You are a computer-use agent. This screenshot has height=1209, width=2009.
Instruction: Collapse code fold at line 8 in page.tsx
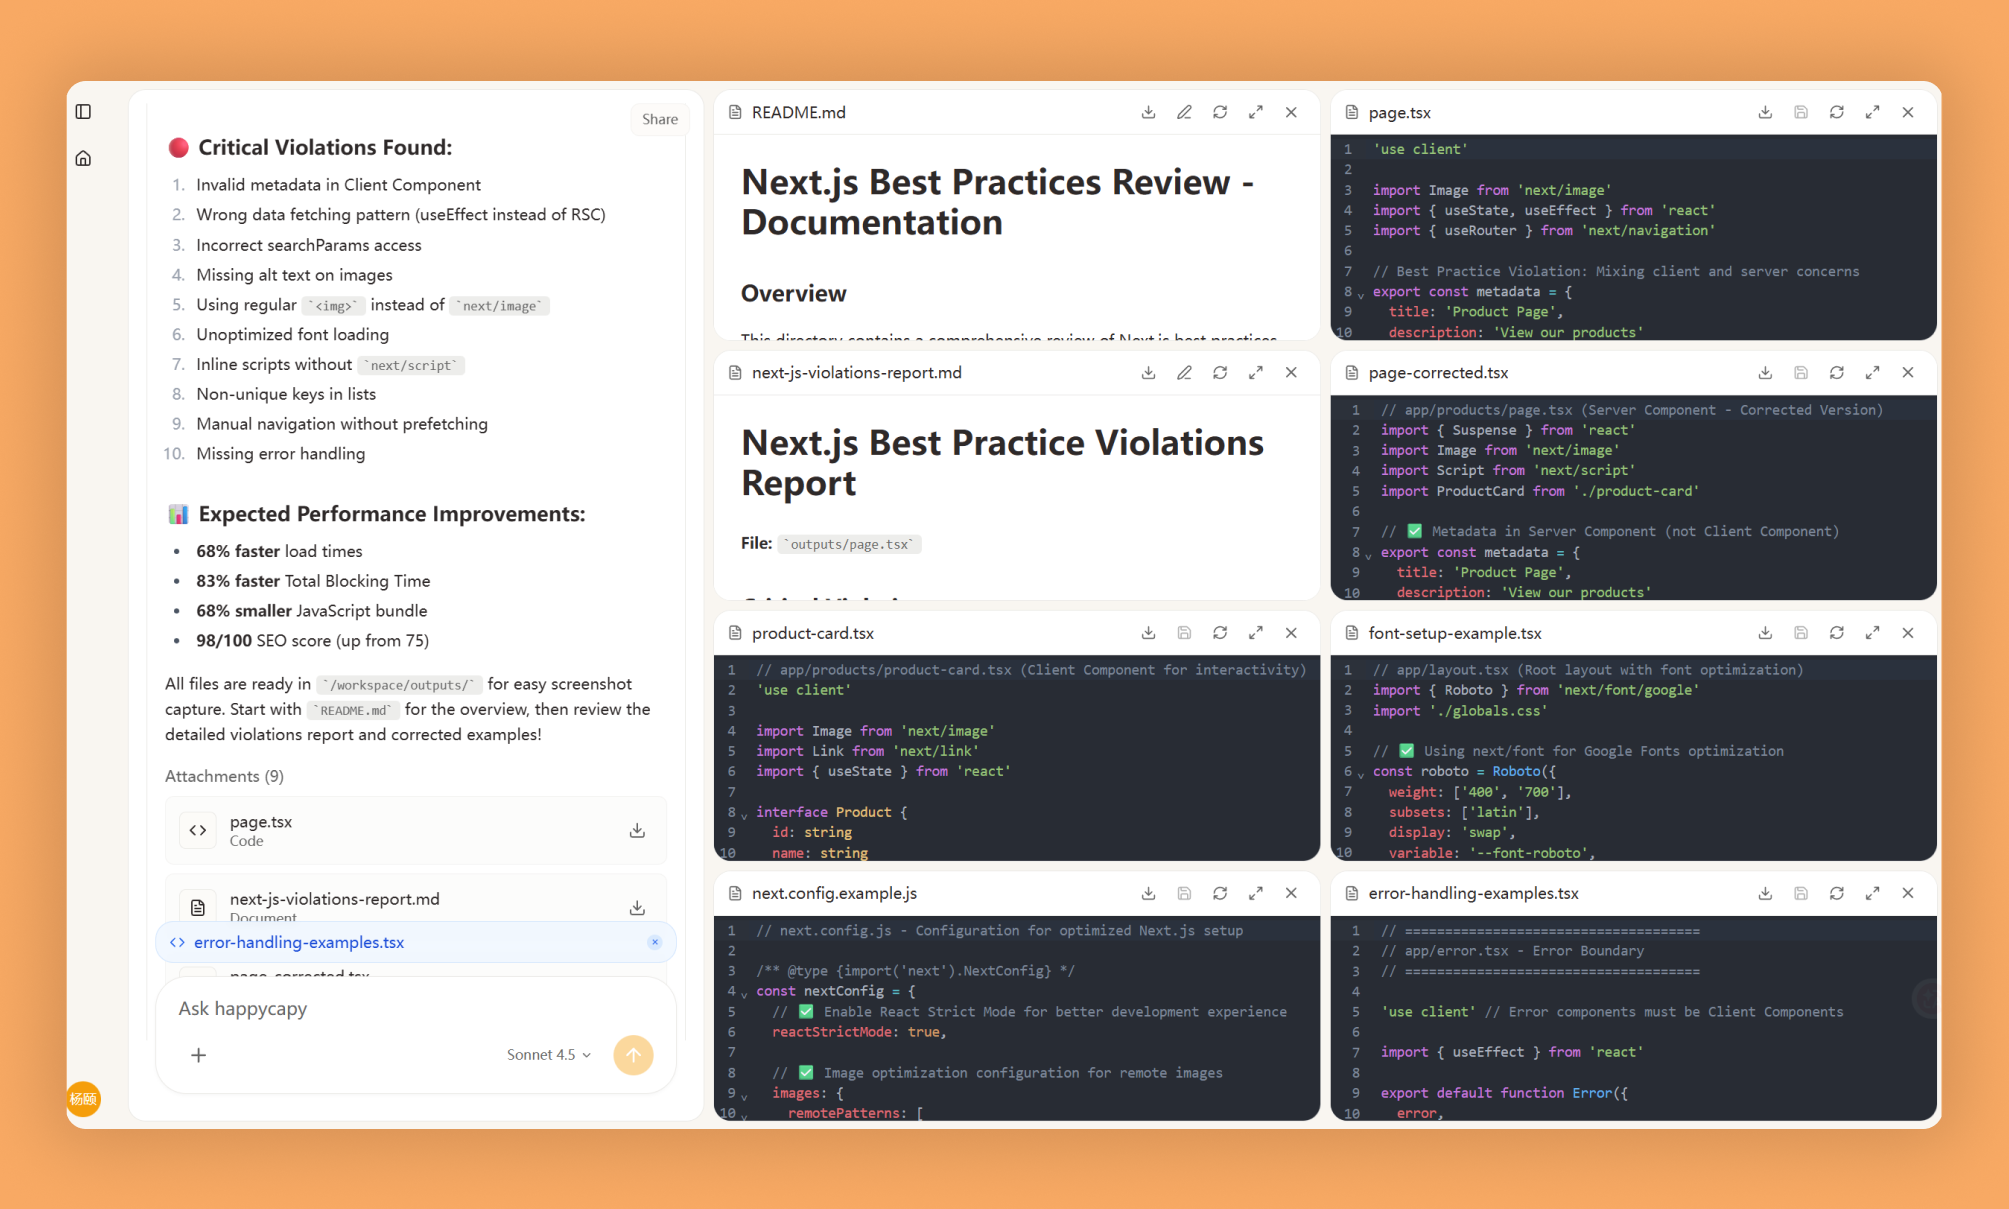(x=1361, y=295)
